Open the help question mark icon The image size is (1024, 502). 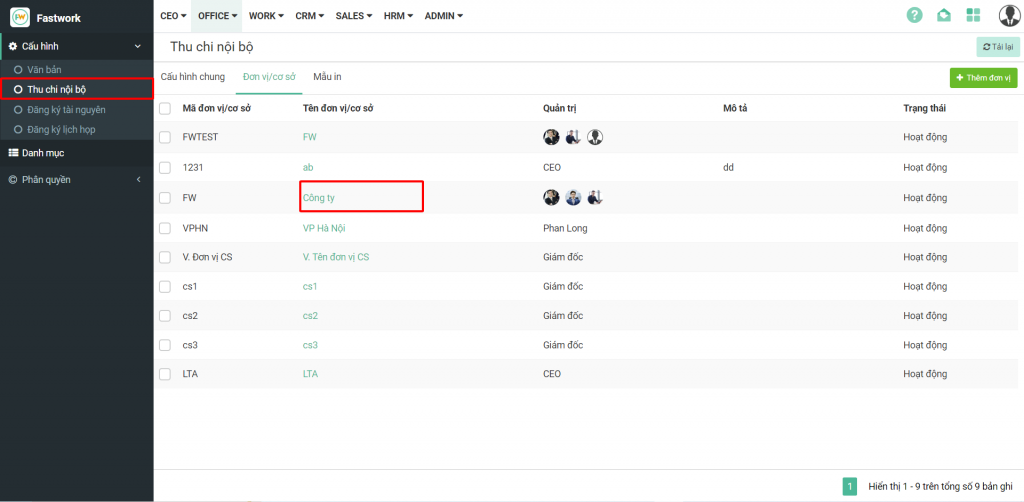(914, 15)
